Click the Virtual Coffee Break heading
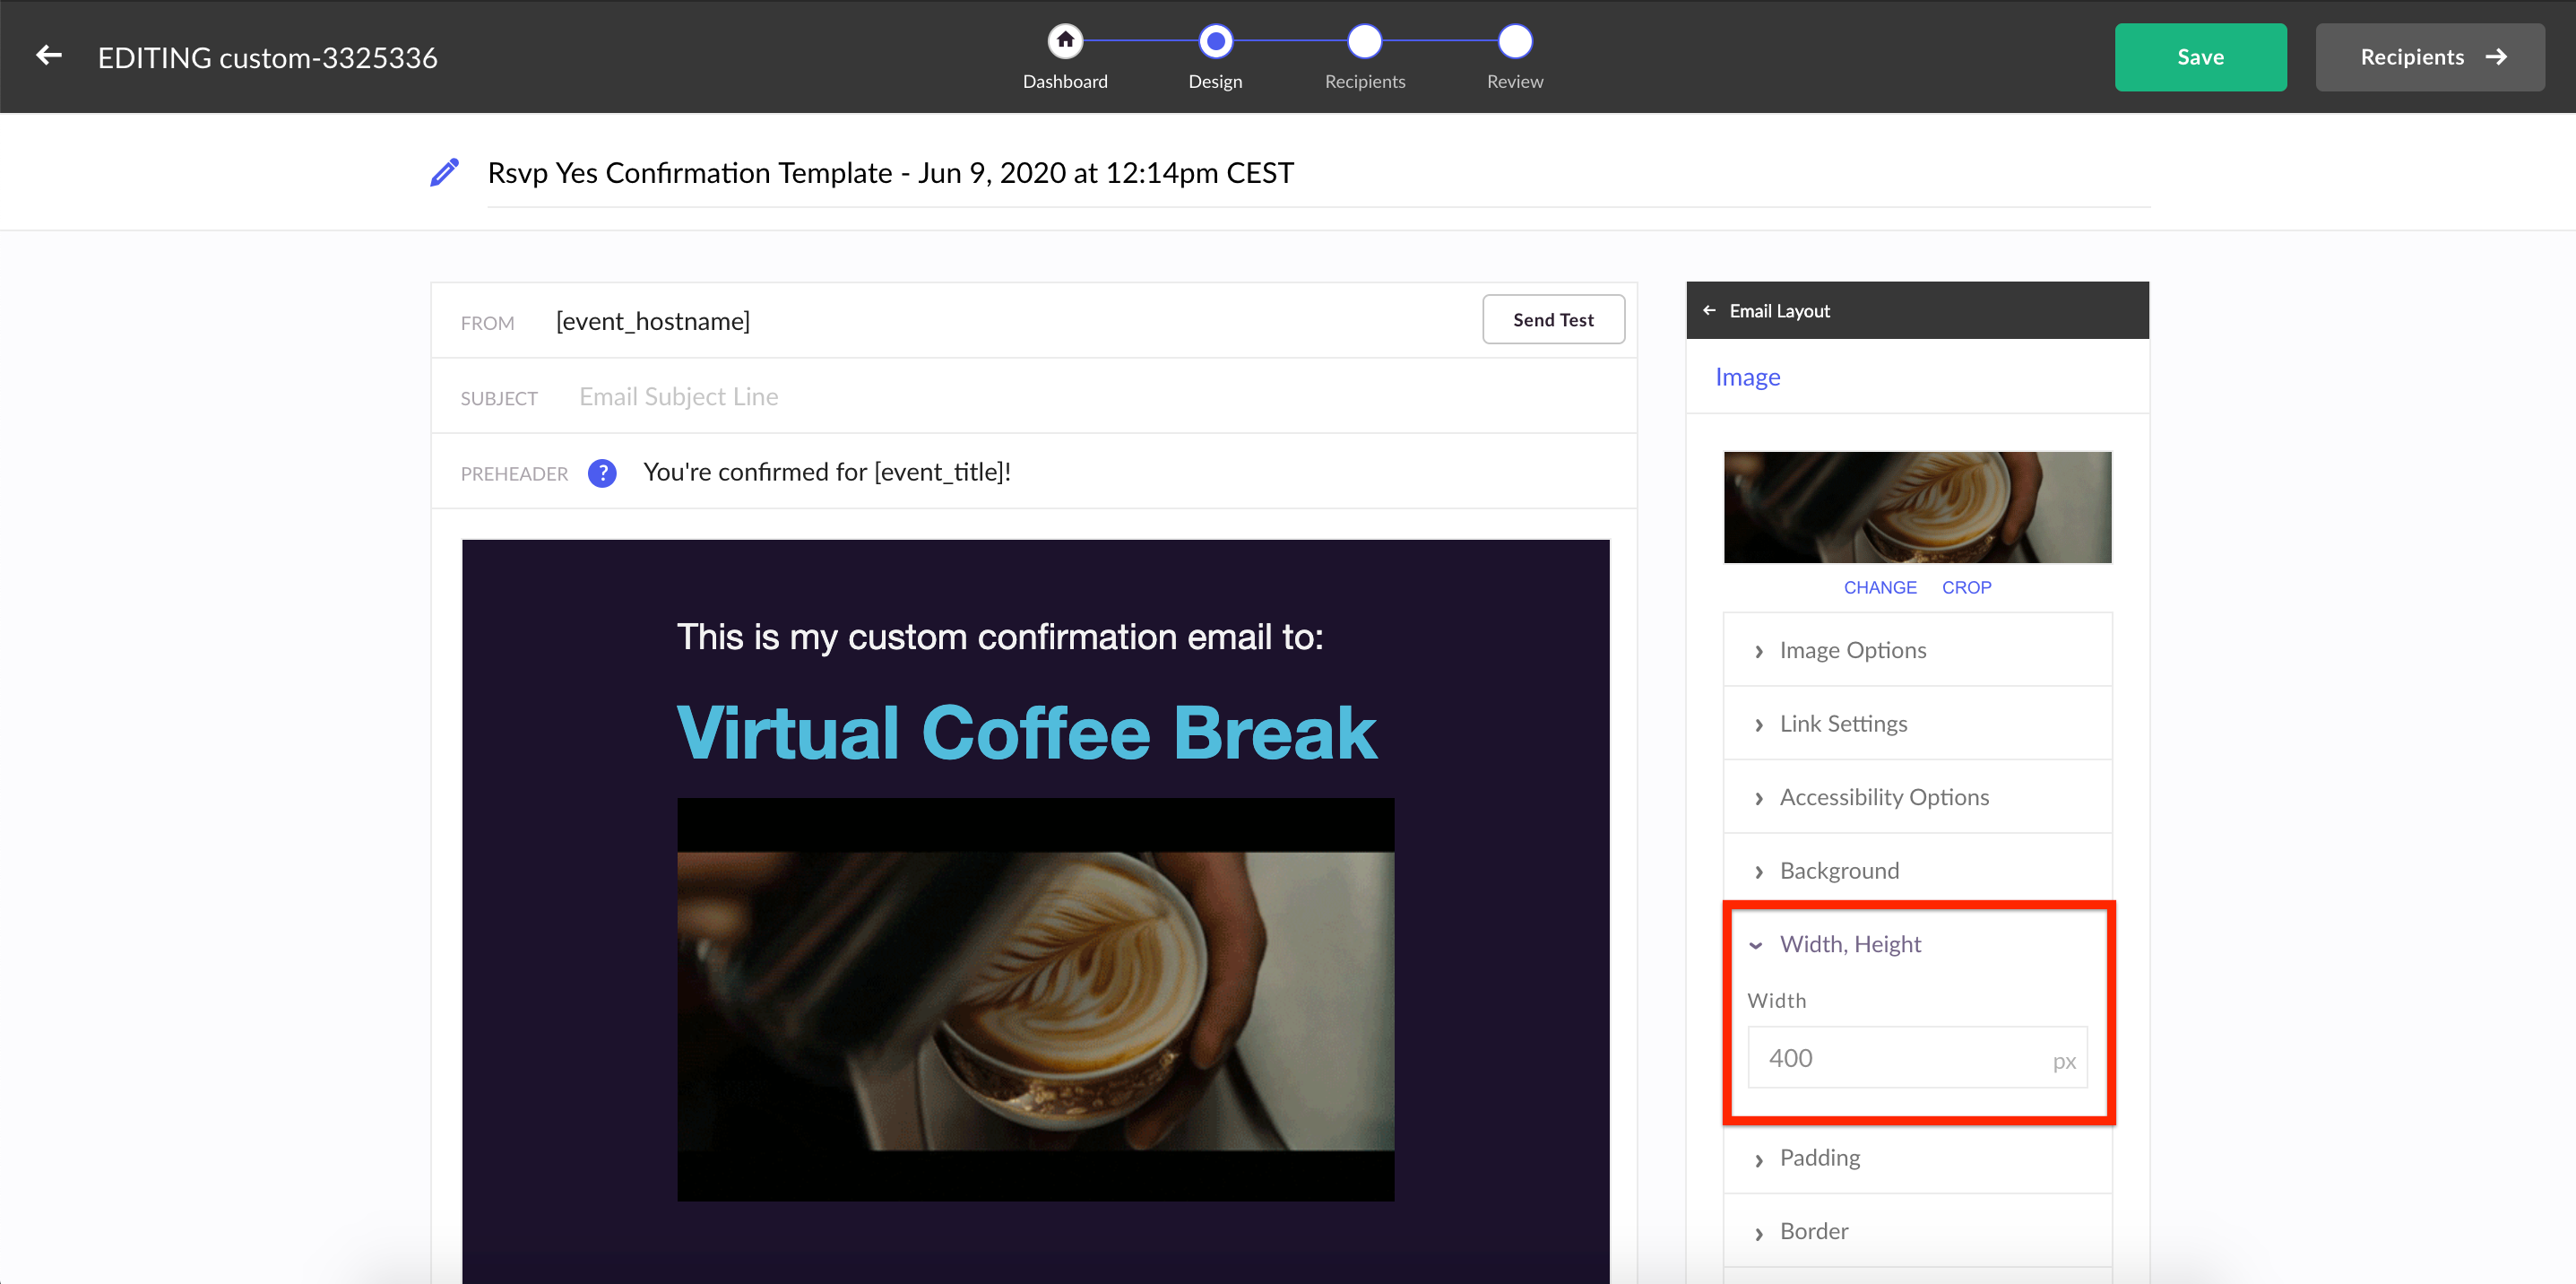This screenshot has height=1284, width=2576. [x=1027, y=732]
